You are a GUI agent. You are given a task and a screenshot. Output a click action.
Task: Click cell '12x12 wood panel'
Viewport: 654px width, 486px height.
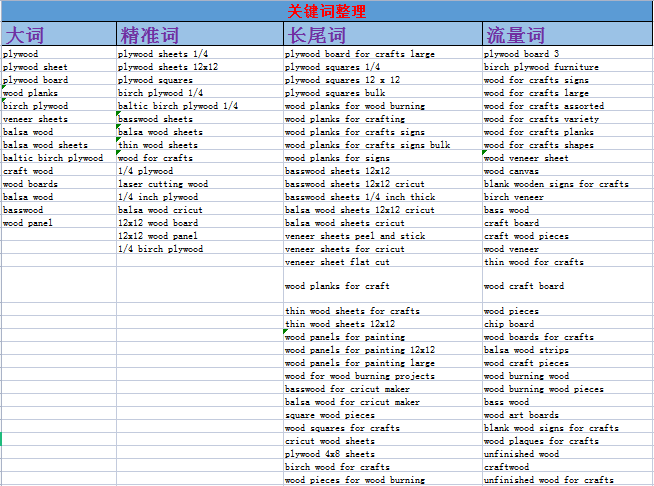point(200,236)
